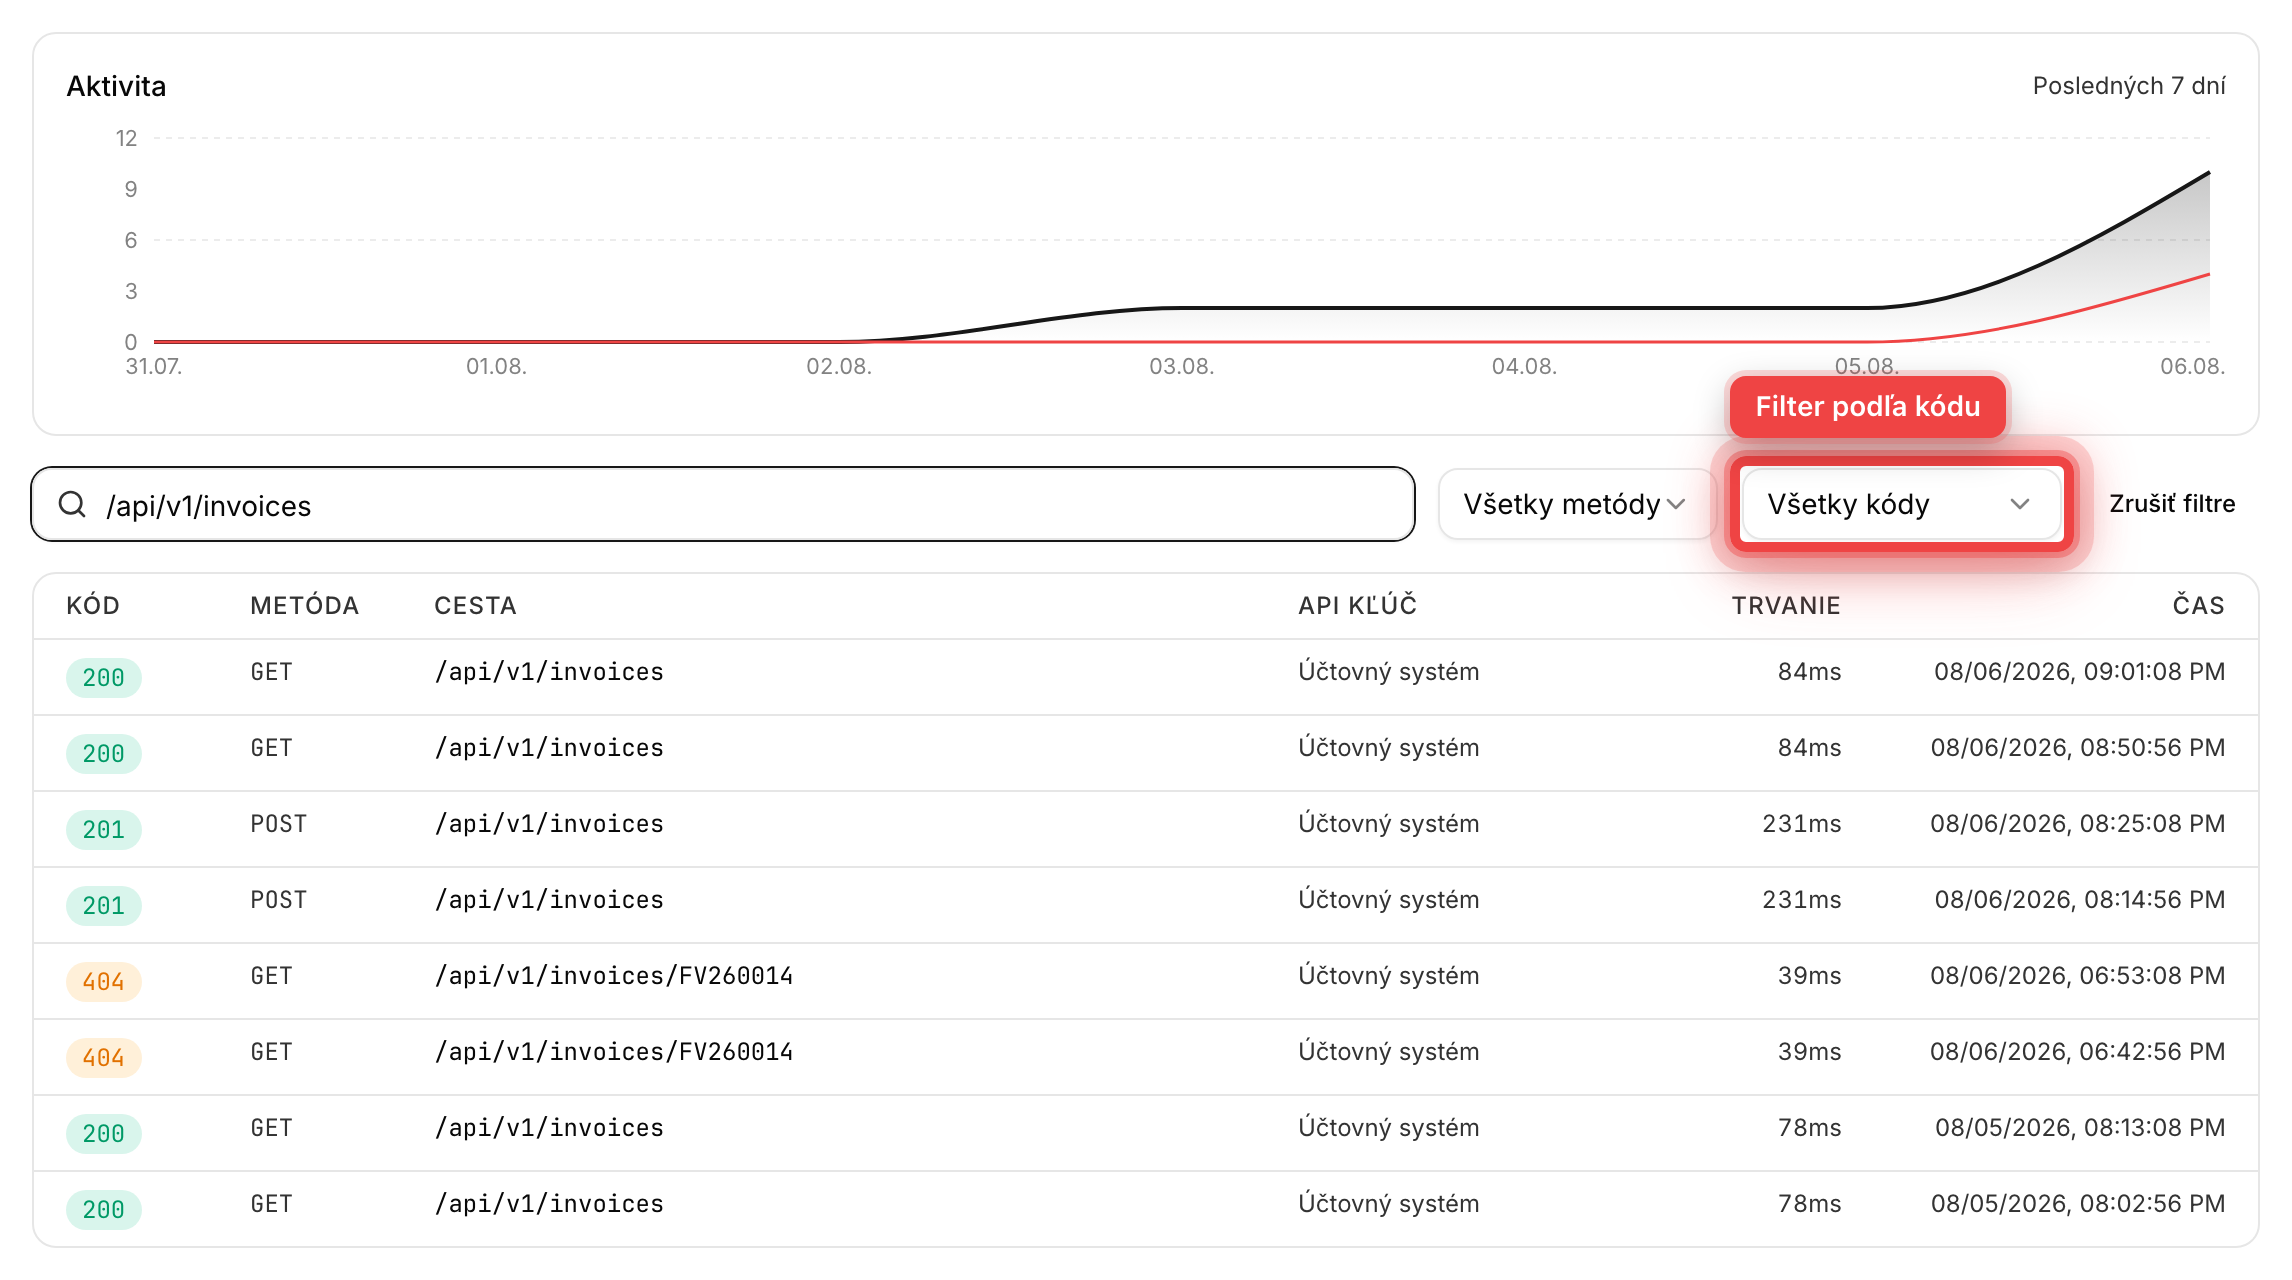Click the 404 badge at 06:42:56 PM
This screenshot has width=2292, height=1280.
pos(104,1058)
